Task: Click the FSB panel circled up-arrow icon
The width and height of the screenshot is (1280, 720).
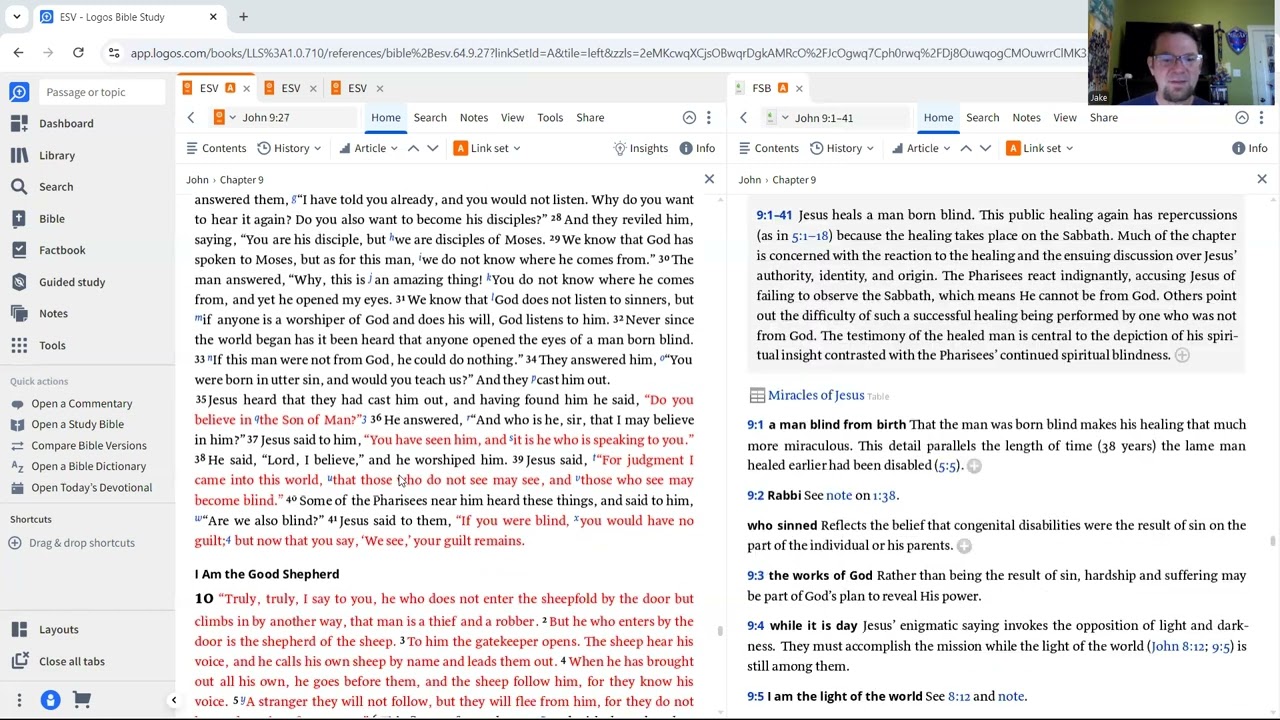Action: (x=1242, y=118)
